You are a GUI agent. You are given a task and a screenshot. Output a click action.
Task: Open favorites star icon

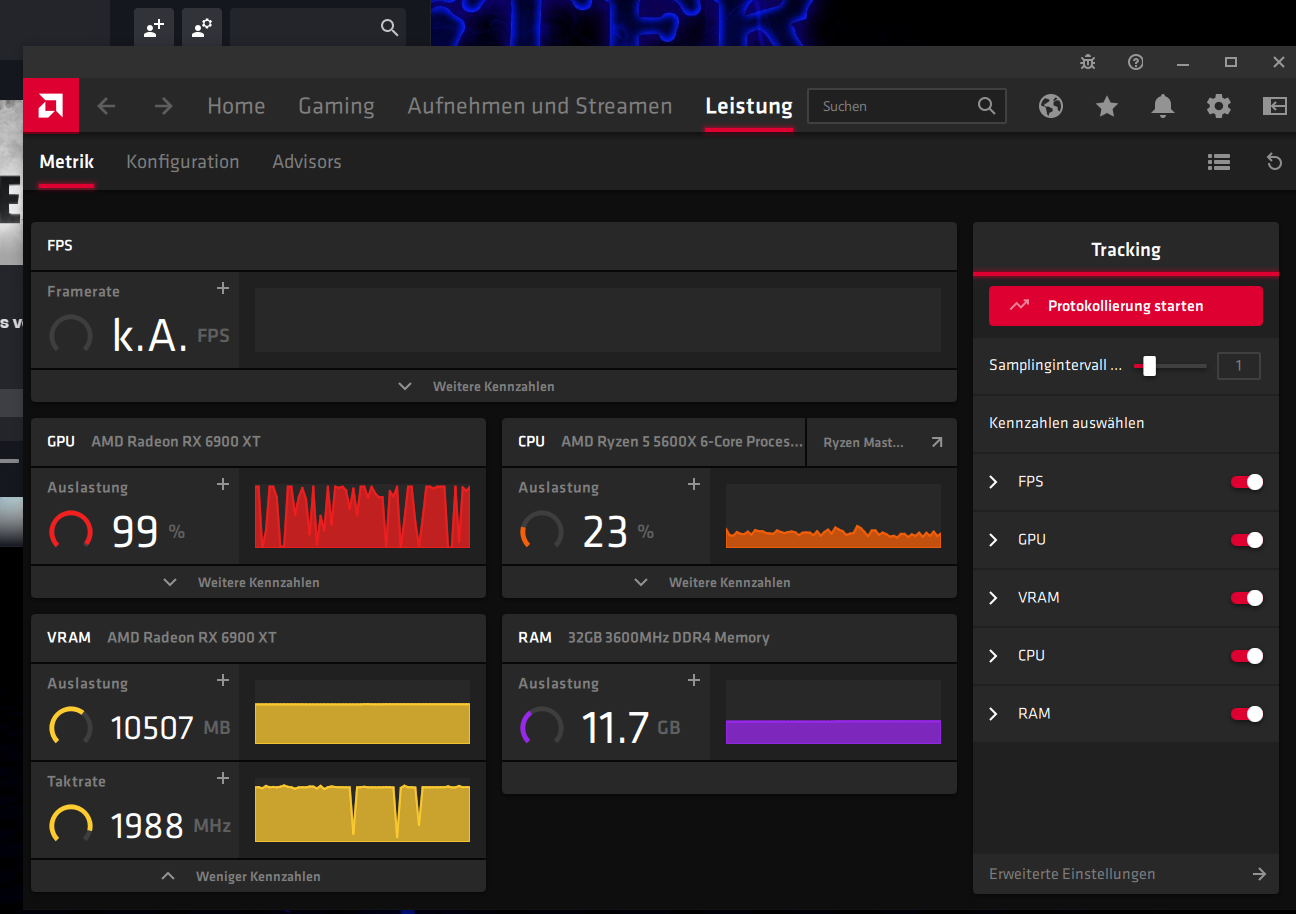tap(1106, 106)
